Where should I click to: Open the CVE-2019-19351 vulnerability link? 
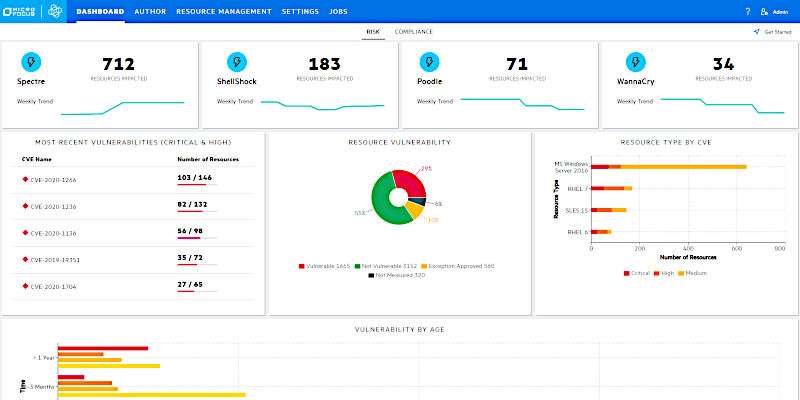pyautogui.click(x=53, y=259)
